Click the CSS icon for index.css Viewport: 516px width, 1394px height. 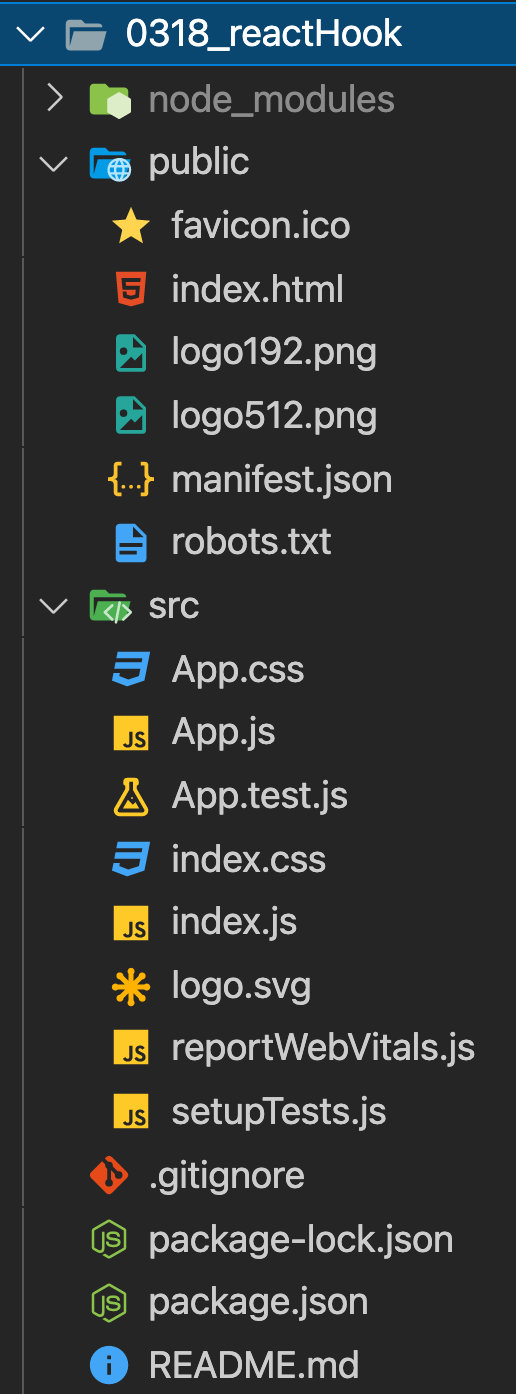tap(131, 859)
